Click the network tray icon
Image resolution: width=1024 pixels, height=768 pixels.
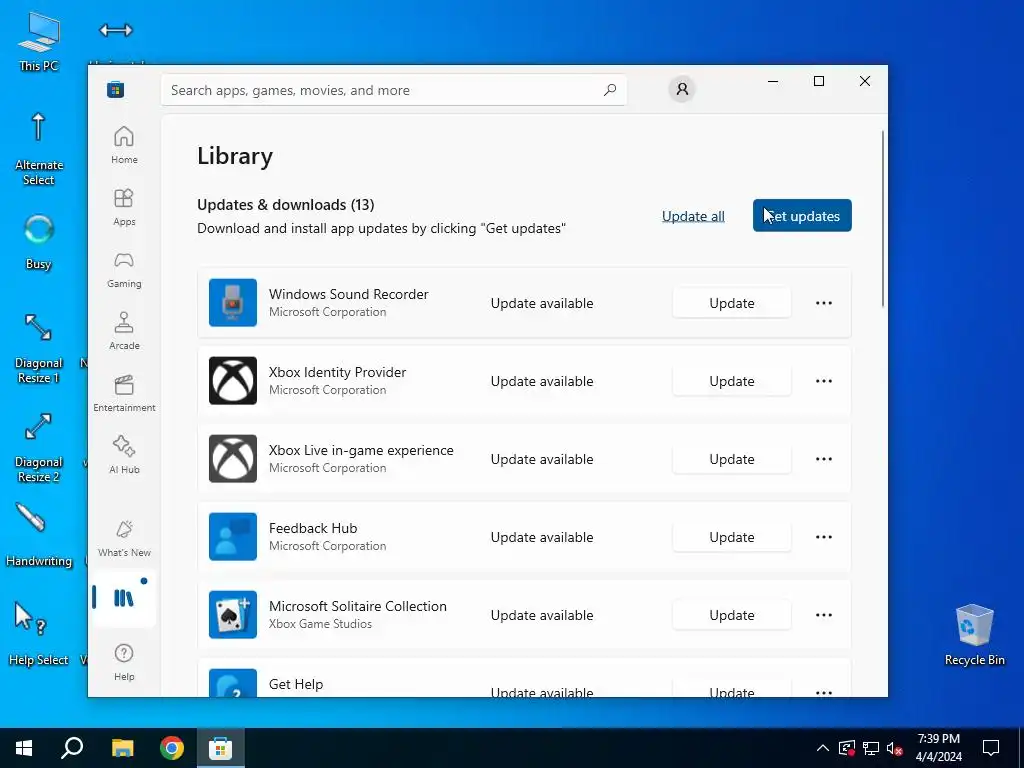pyautogui.click(x=870, y=748)
